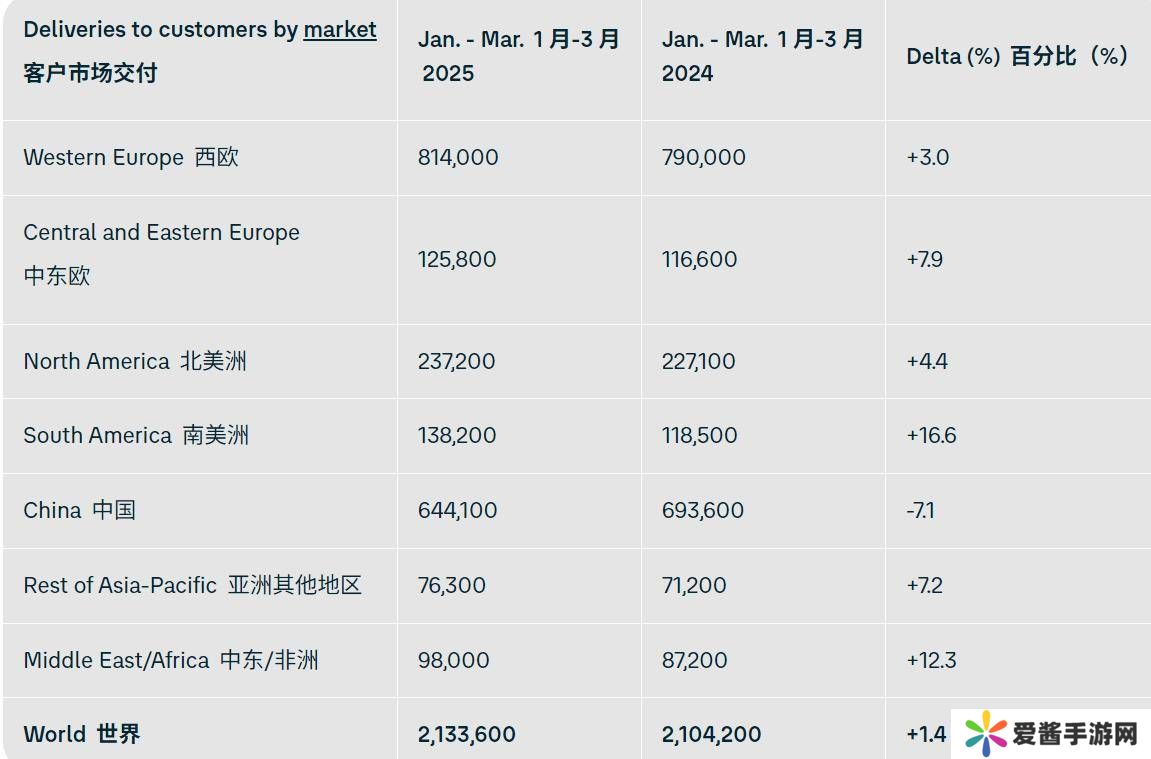Click the Jan. - Mar. 2024 column header

point(762,56)
